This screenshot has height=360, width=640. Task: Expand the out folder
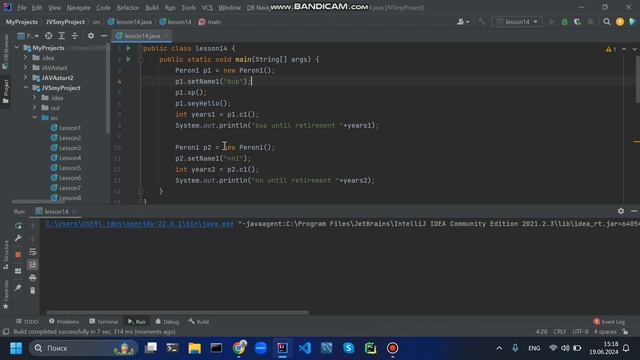click(35, 108)
